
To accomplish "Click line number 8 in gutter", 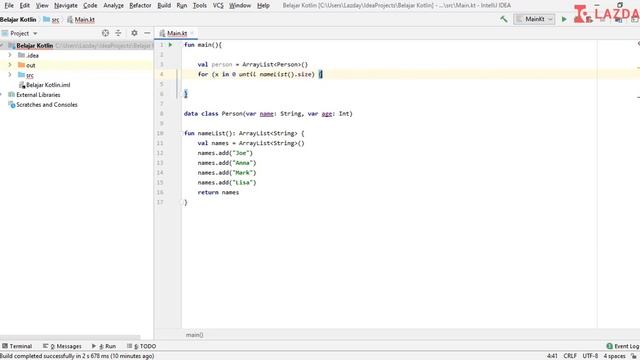I will point(162,113).
